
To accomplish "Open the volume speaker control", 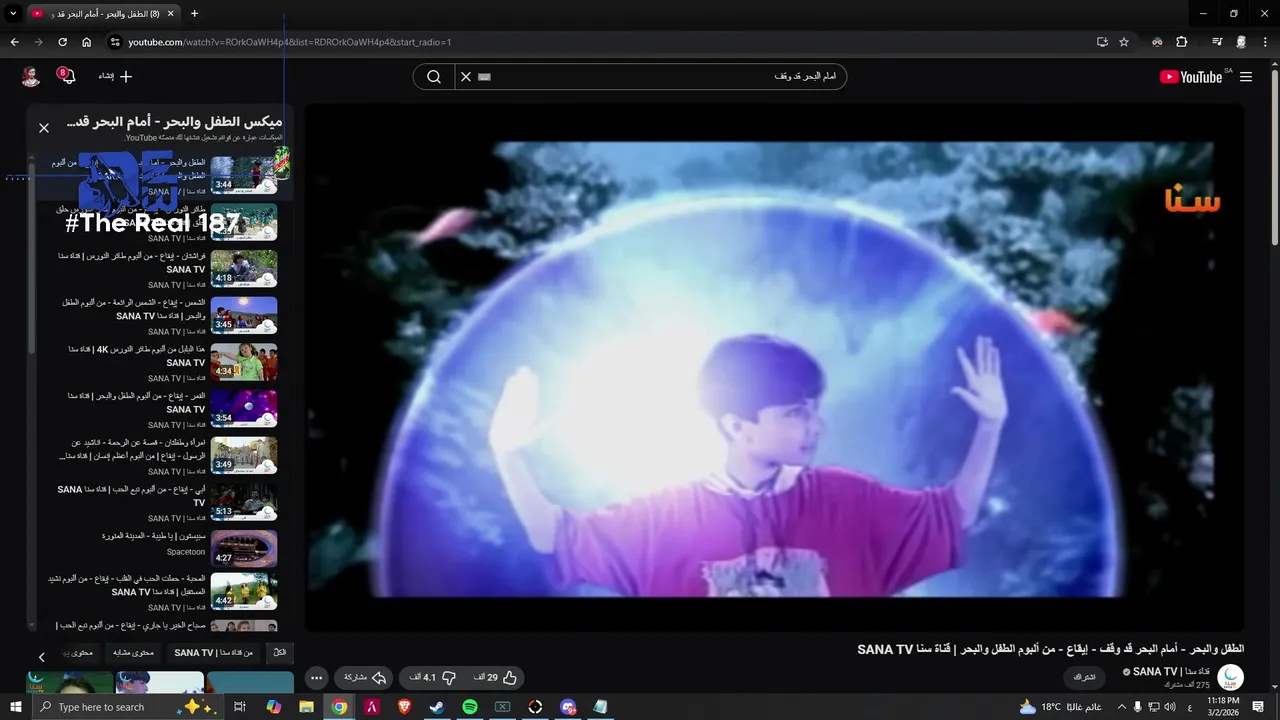I will [x=1170, y=707].
